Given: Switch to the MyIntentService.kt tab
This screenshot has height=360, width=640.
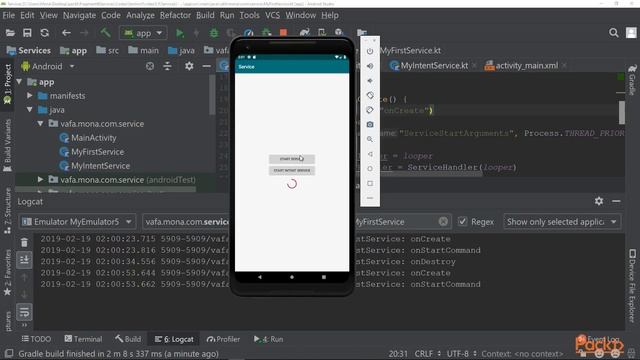Looking at the screenshot, I should [x=434, y=66].
